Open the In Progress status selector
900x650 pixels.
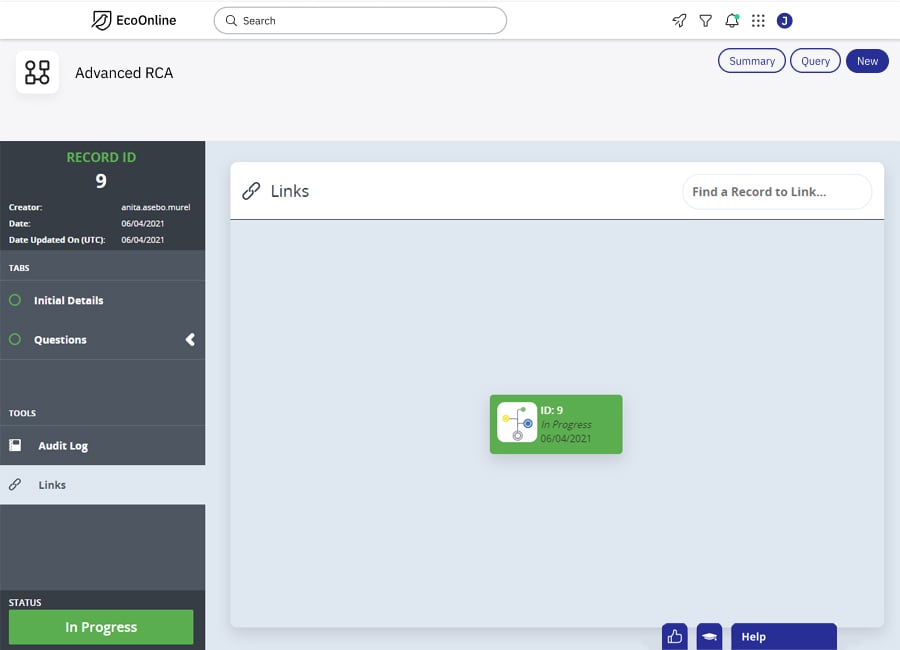[101, 627]
